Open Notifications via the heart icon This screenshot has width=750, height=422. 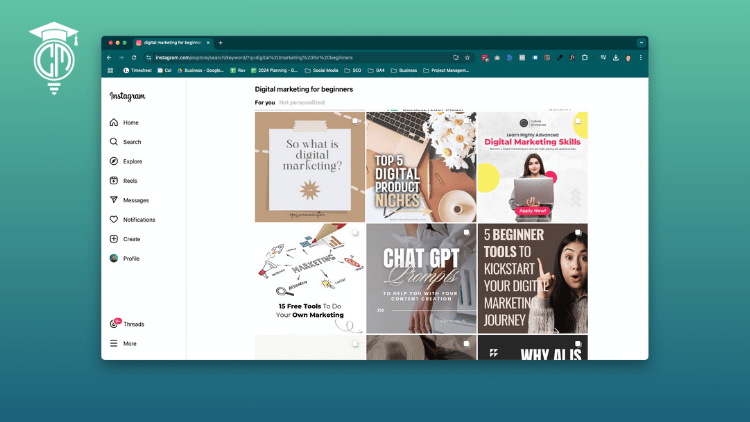114,220
